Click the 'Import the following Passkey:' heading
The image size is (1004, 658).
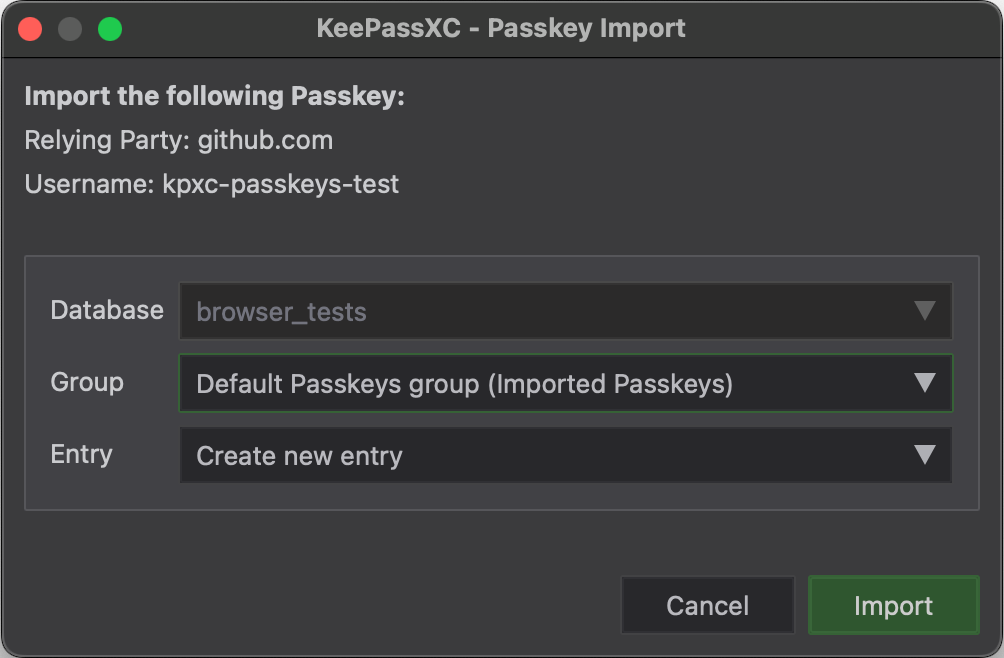pos(215,96)
